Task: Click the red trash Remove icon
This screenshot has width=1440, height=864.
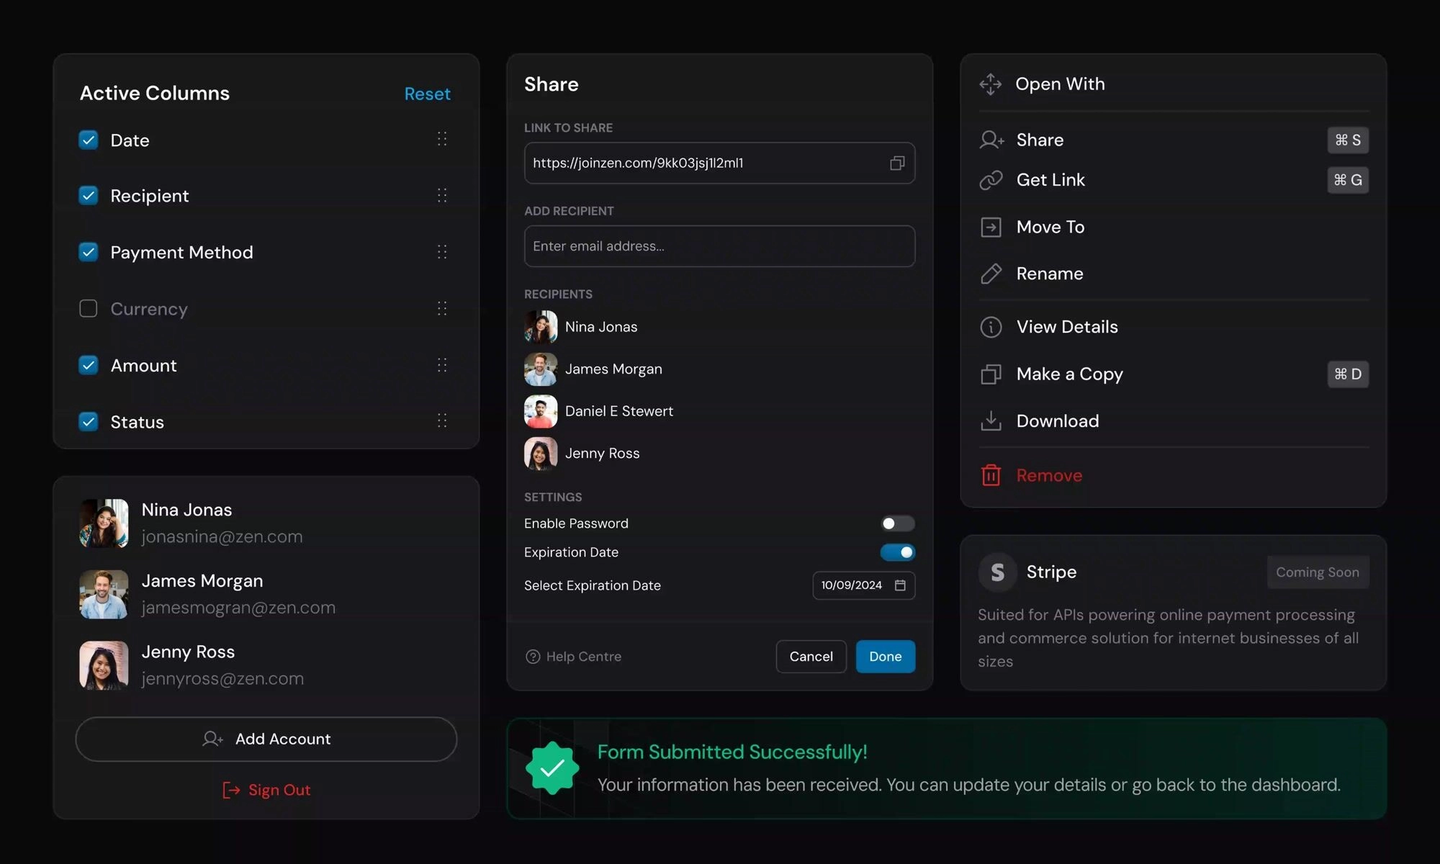Action: tap(991, 475)
